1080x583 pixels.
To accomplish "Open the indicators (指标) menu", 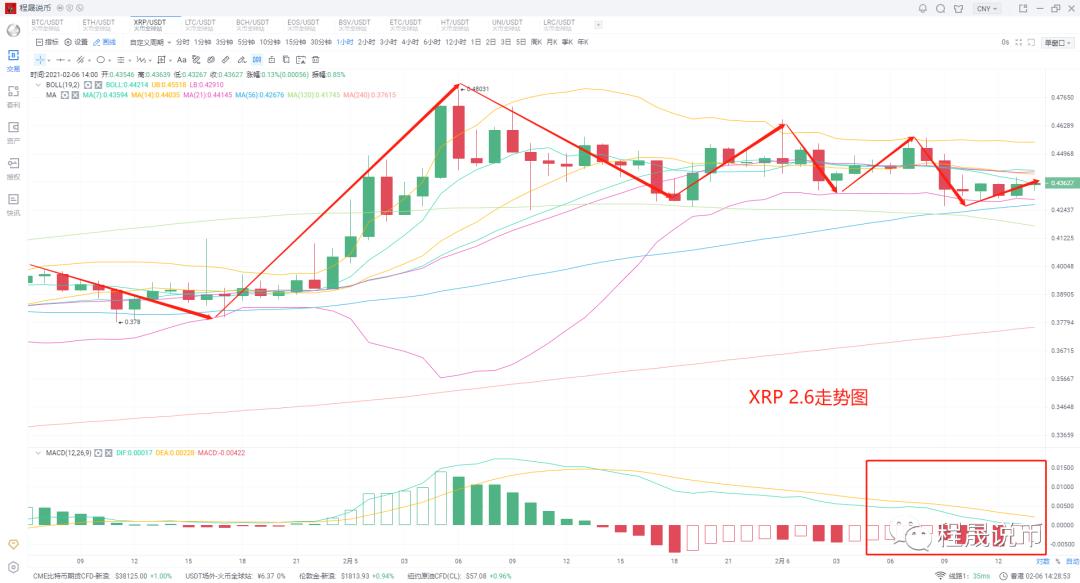I will click(x=47, y=42).
